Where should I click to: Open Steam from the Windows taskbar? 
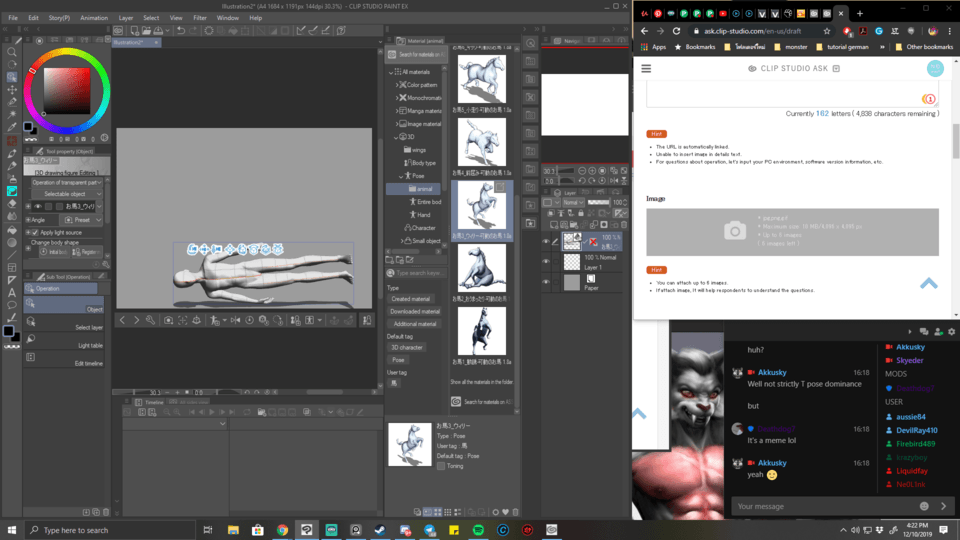coord(380,530)
